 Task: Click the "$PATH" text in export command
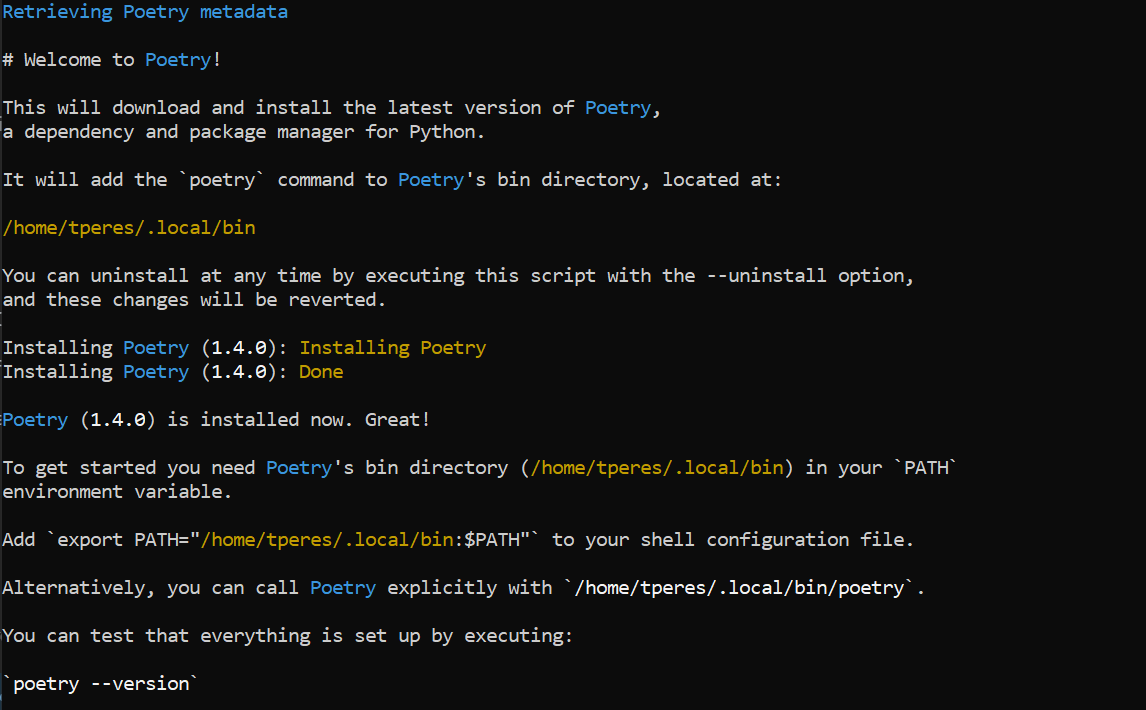(x=497, y=540)
